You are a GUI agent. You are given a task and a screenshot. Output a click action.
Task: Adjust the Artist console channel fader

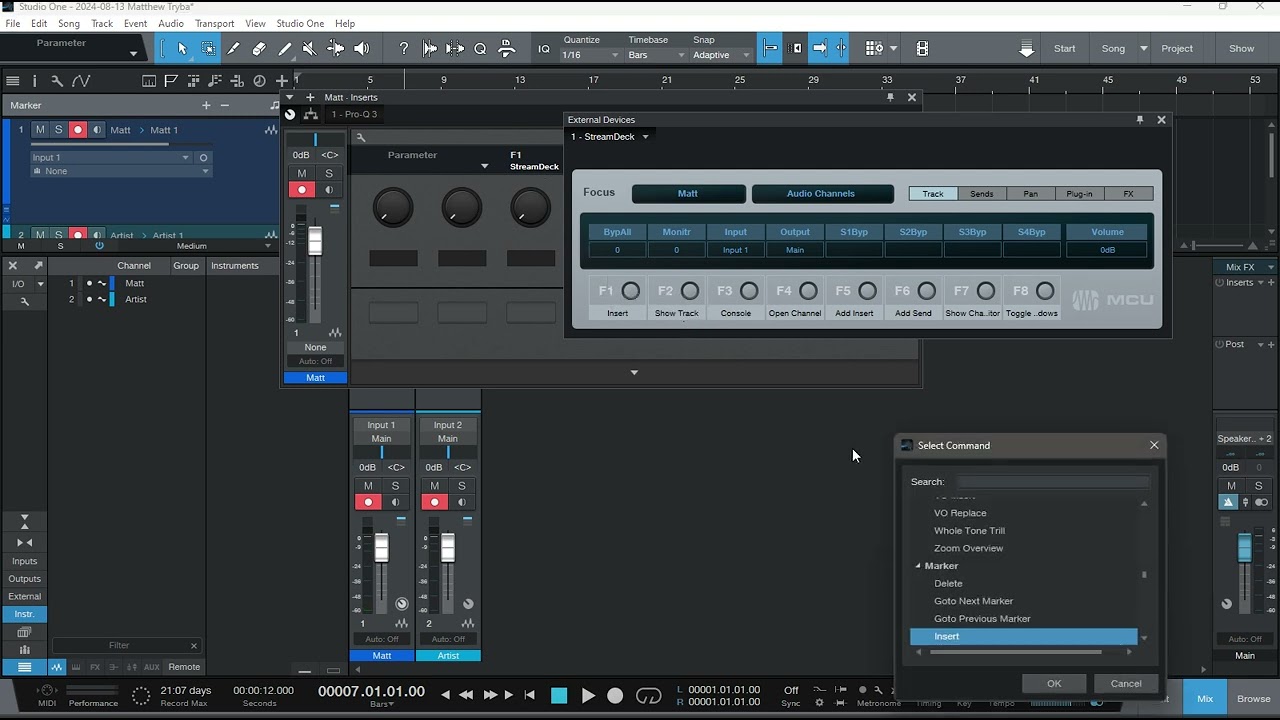448,547
